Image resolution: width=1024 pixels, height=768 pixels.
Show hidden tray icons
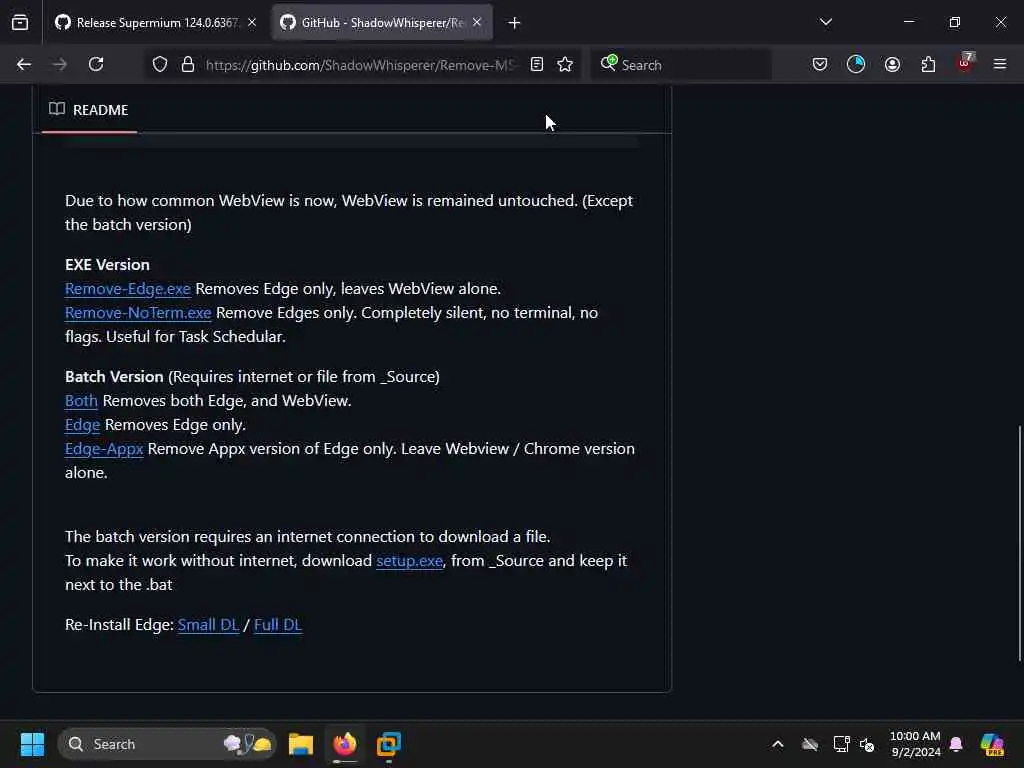click(x=778, y=744)
